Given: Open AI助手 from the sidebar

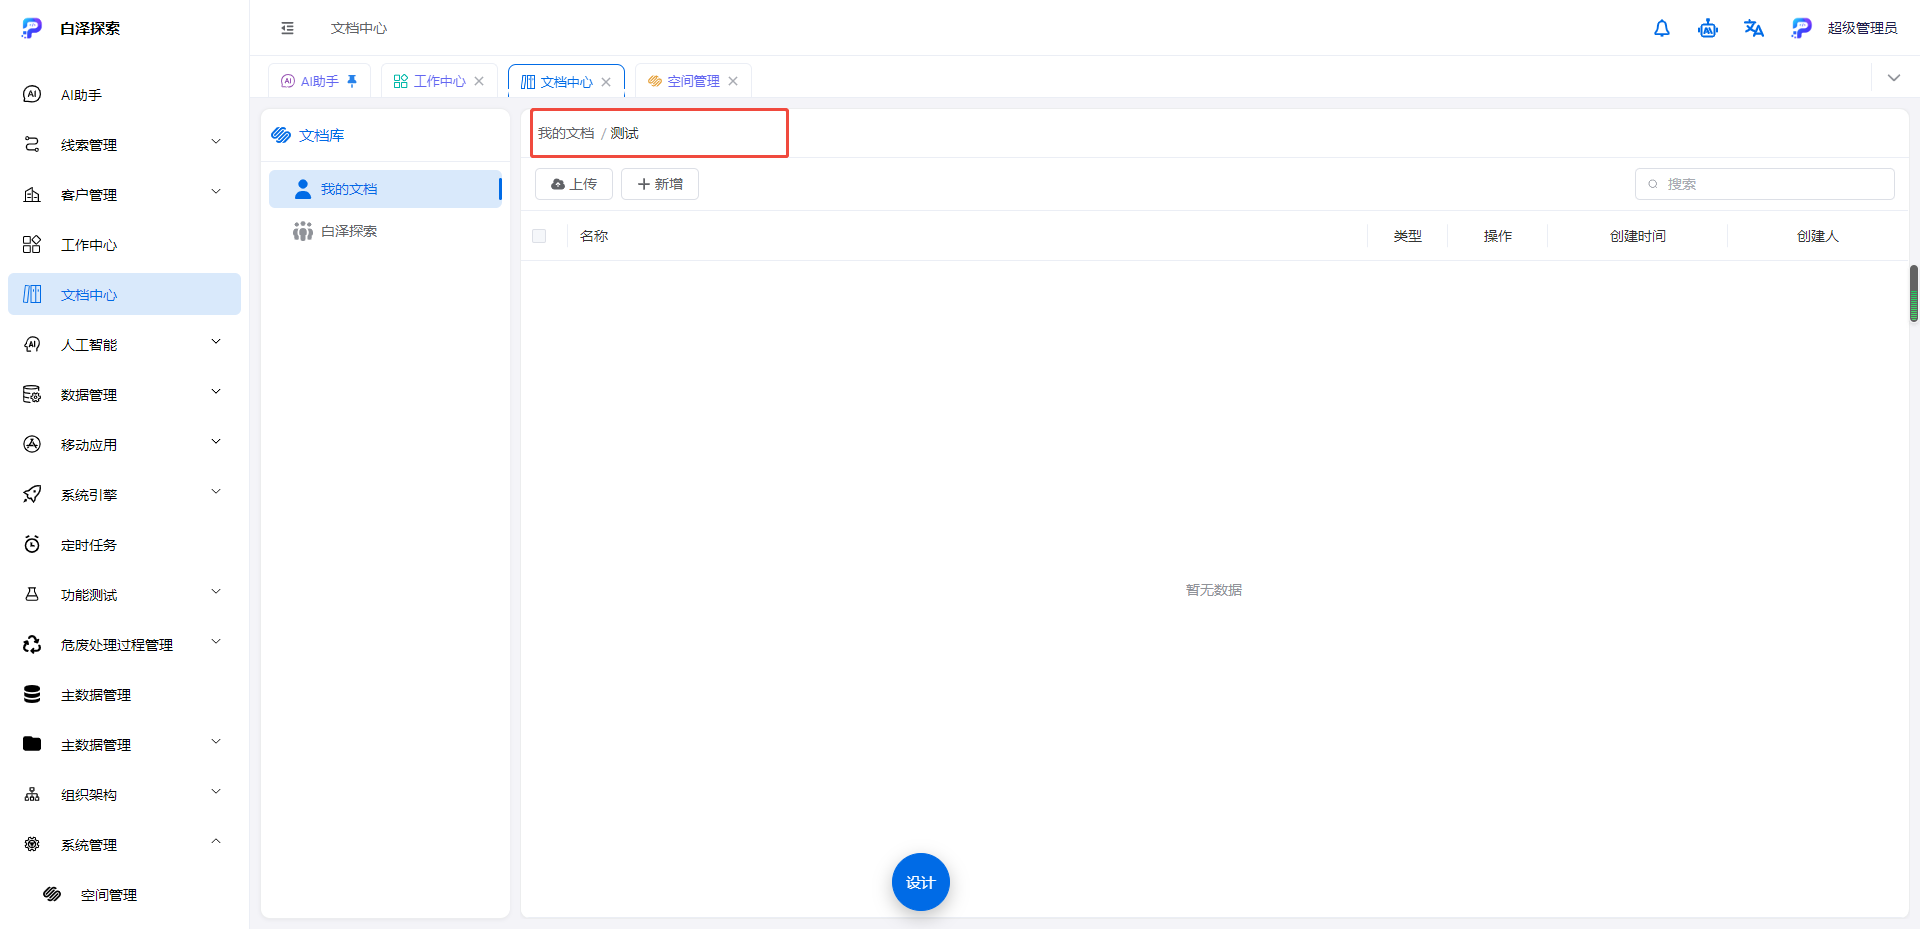Looking at the screenshot, I should tap(124, 95).
